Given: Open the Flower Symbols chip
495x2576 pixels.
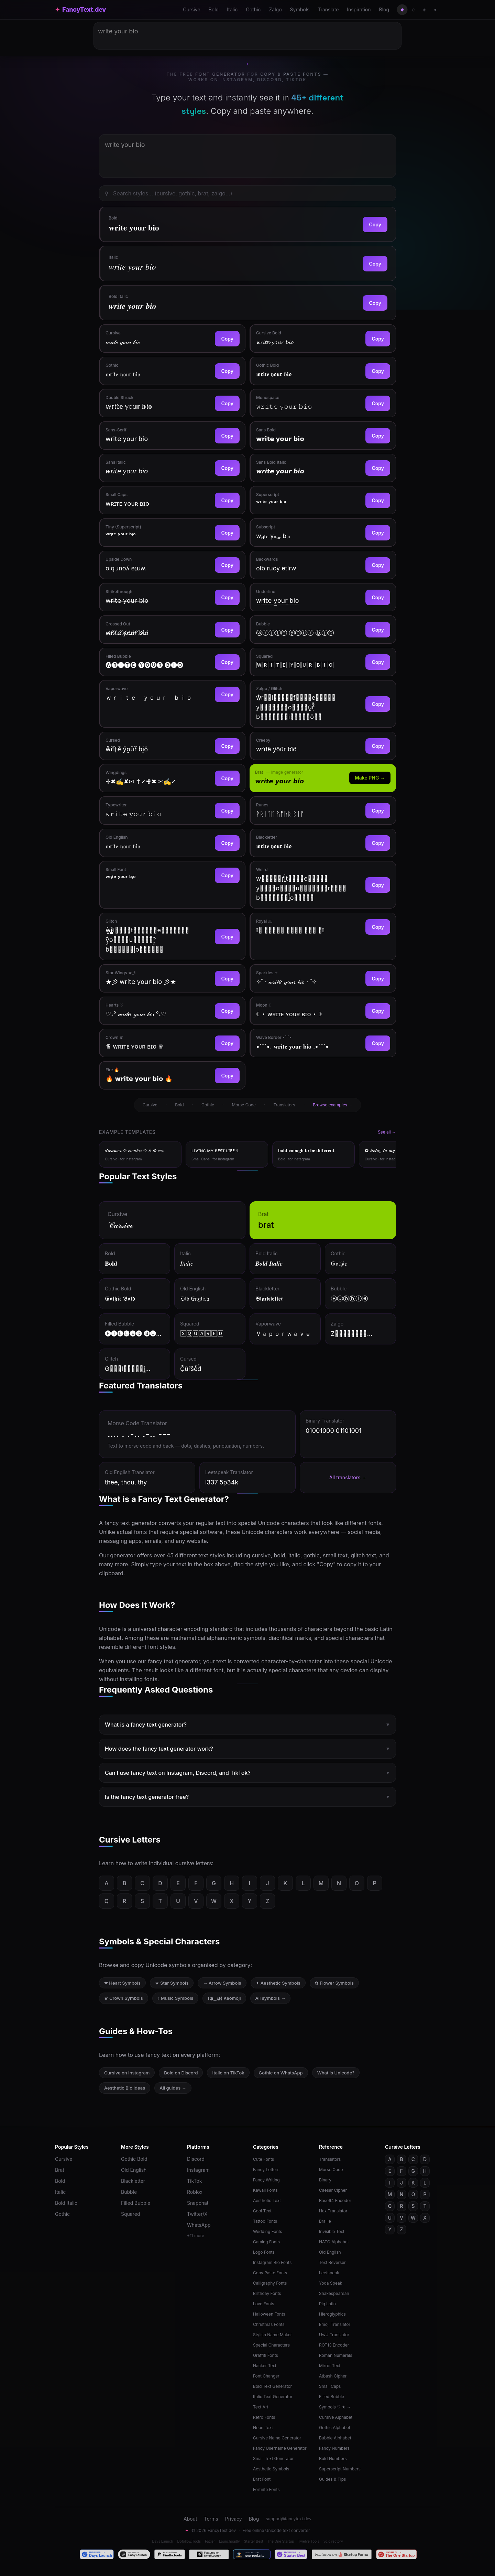Looking at the screenshot, I should [334, 1983].
